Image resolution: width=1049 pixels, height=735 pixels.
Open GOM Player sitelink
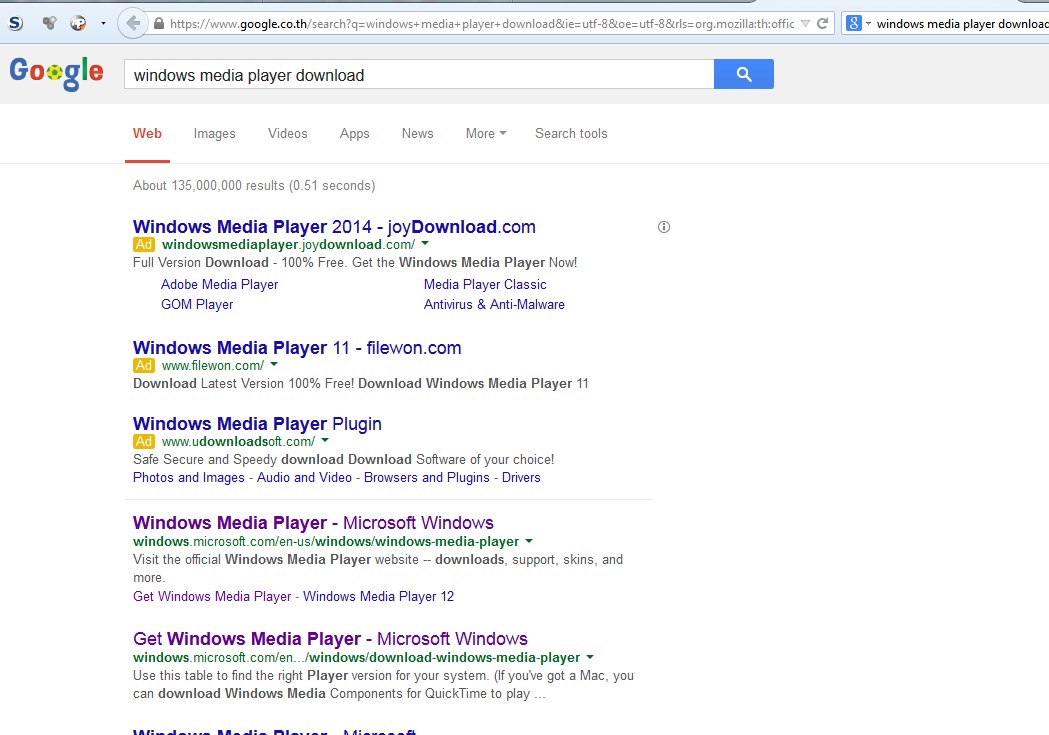197,304
